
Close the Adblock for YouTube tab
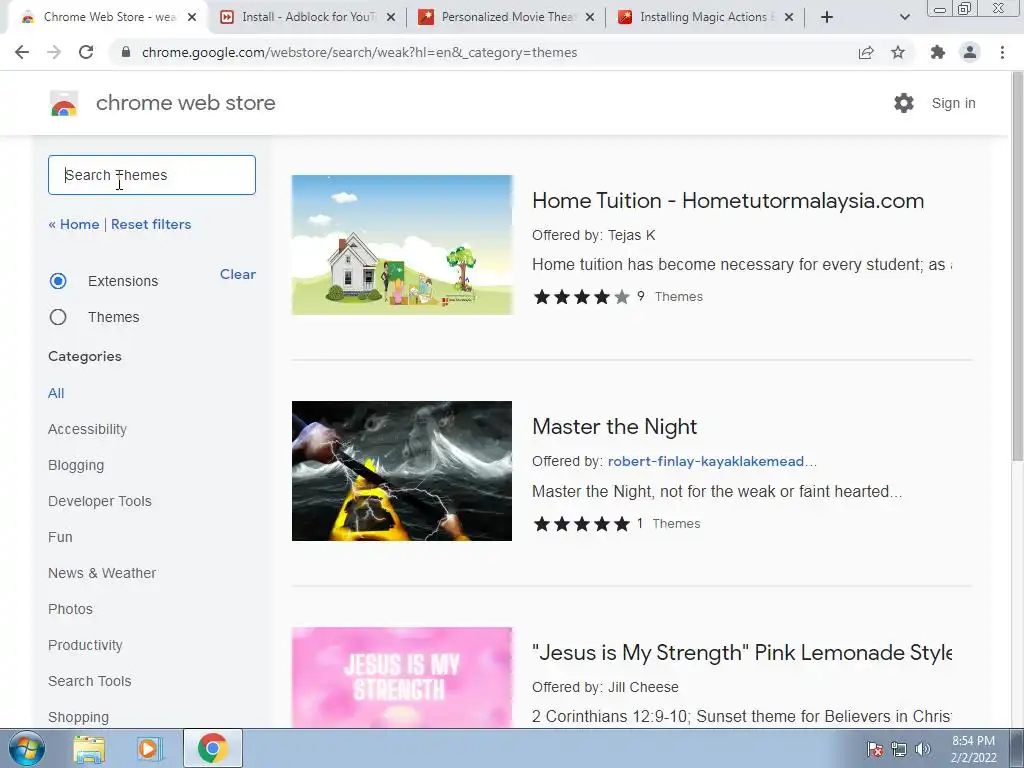tap(391, 17)
